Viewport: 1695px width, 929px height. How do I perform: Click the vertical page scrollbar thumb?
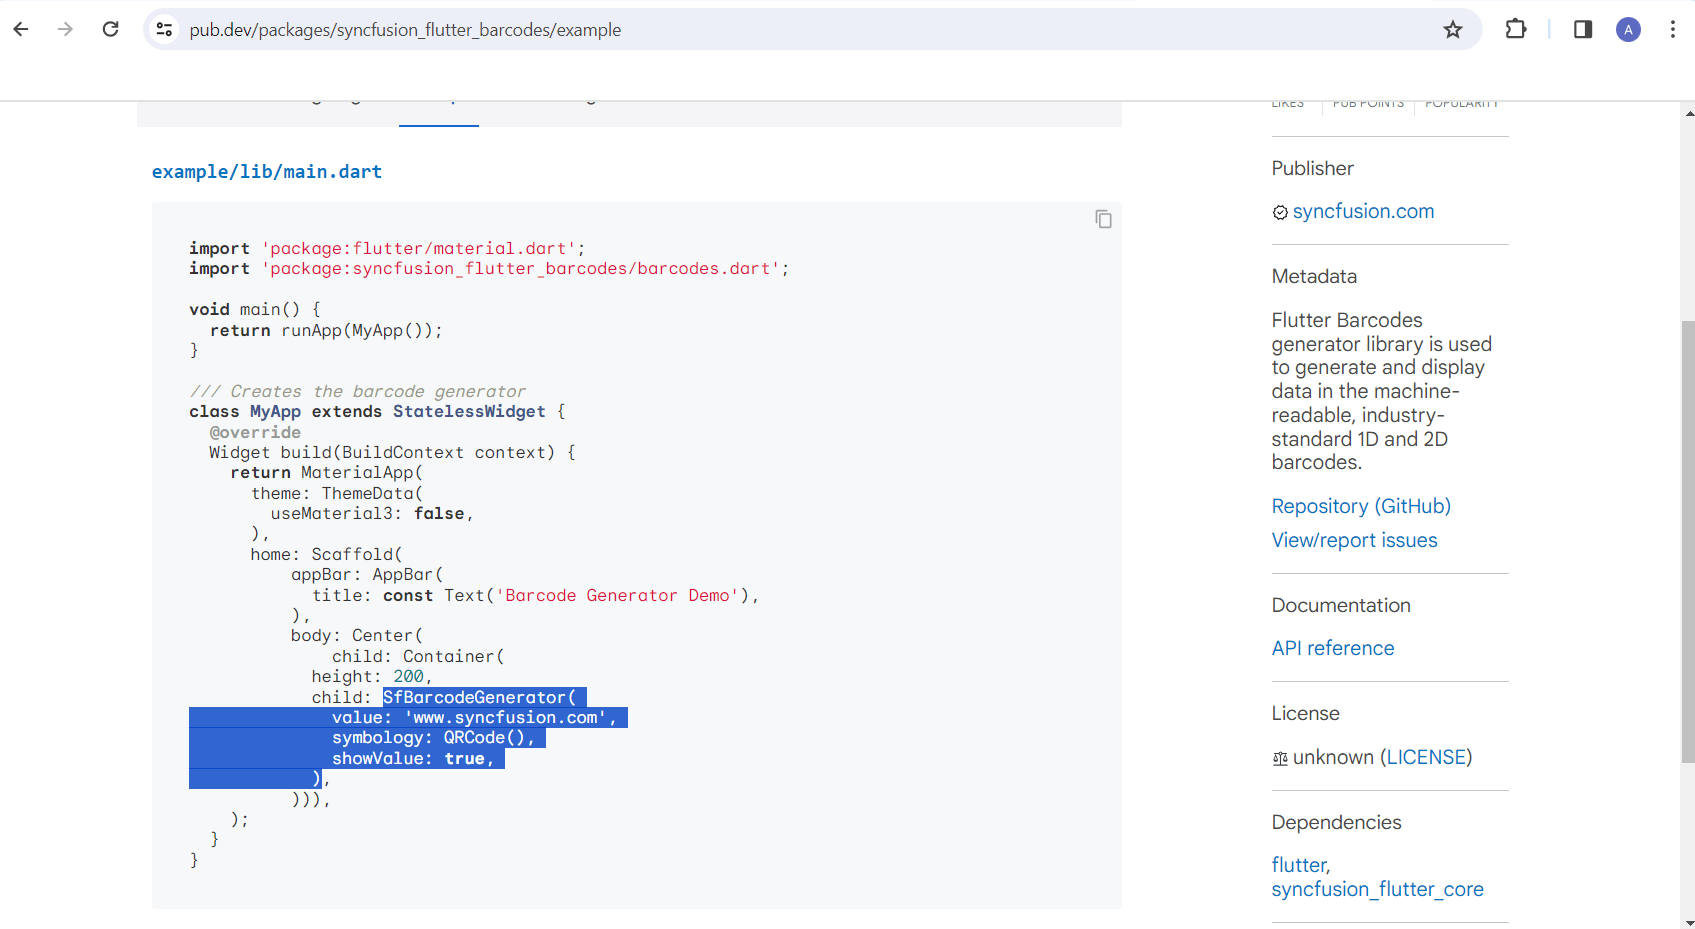pyautogui.click(x=1688, y=541)
